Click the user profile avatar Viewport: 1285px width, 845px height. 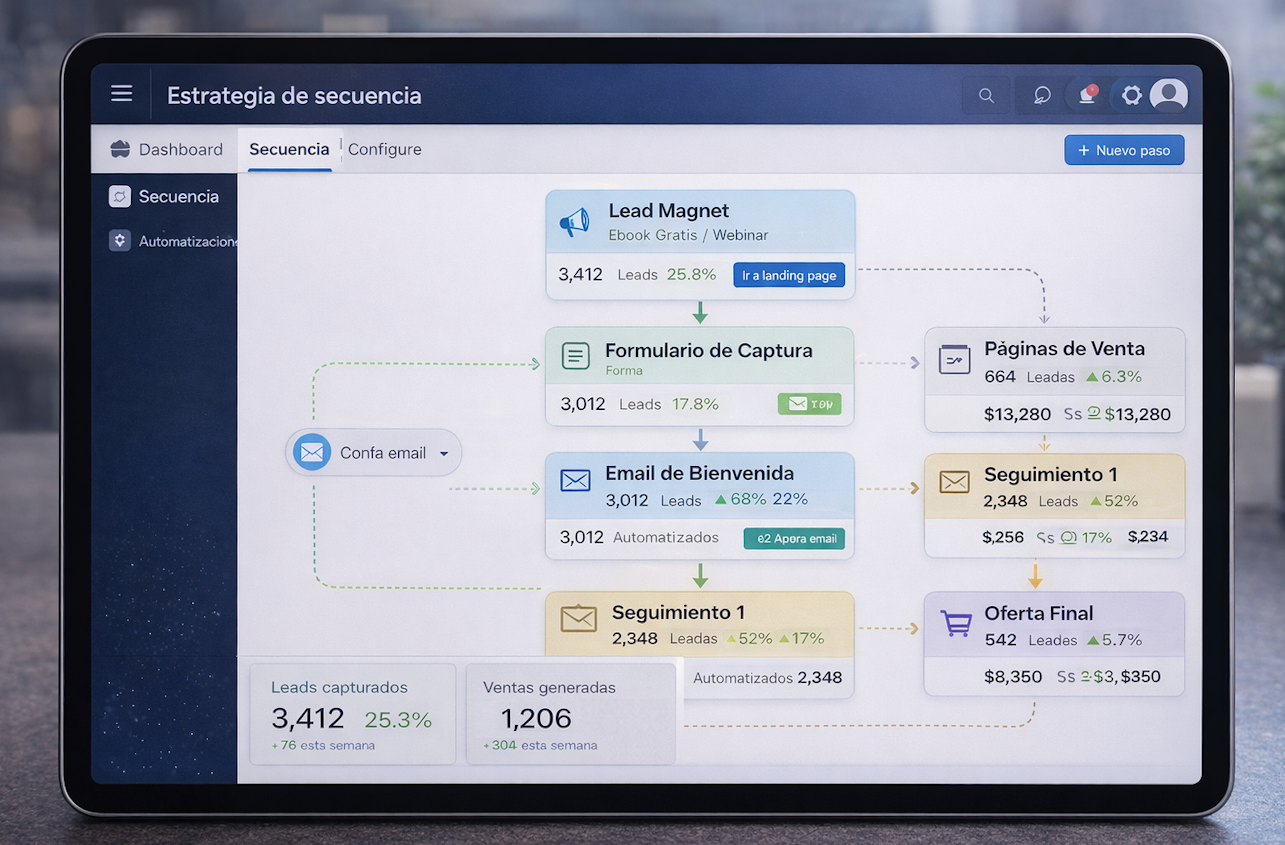click(x=1168, y=95)
